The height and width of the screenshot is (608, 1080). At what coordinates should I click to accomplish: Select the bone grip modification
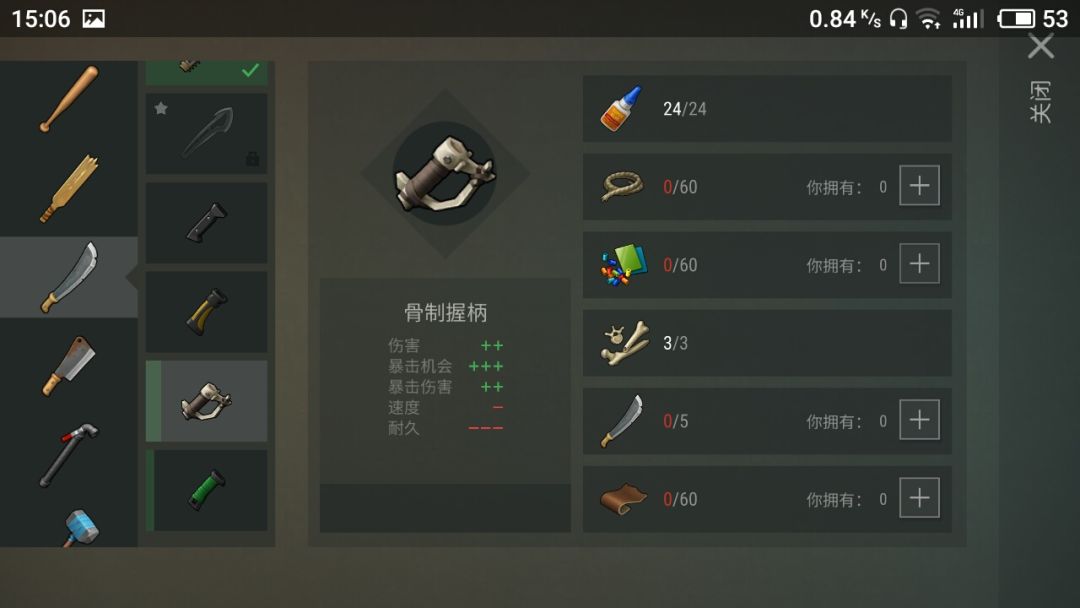[207, 401]
